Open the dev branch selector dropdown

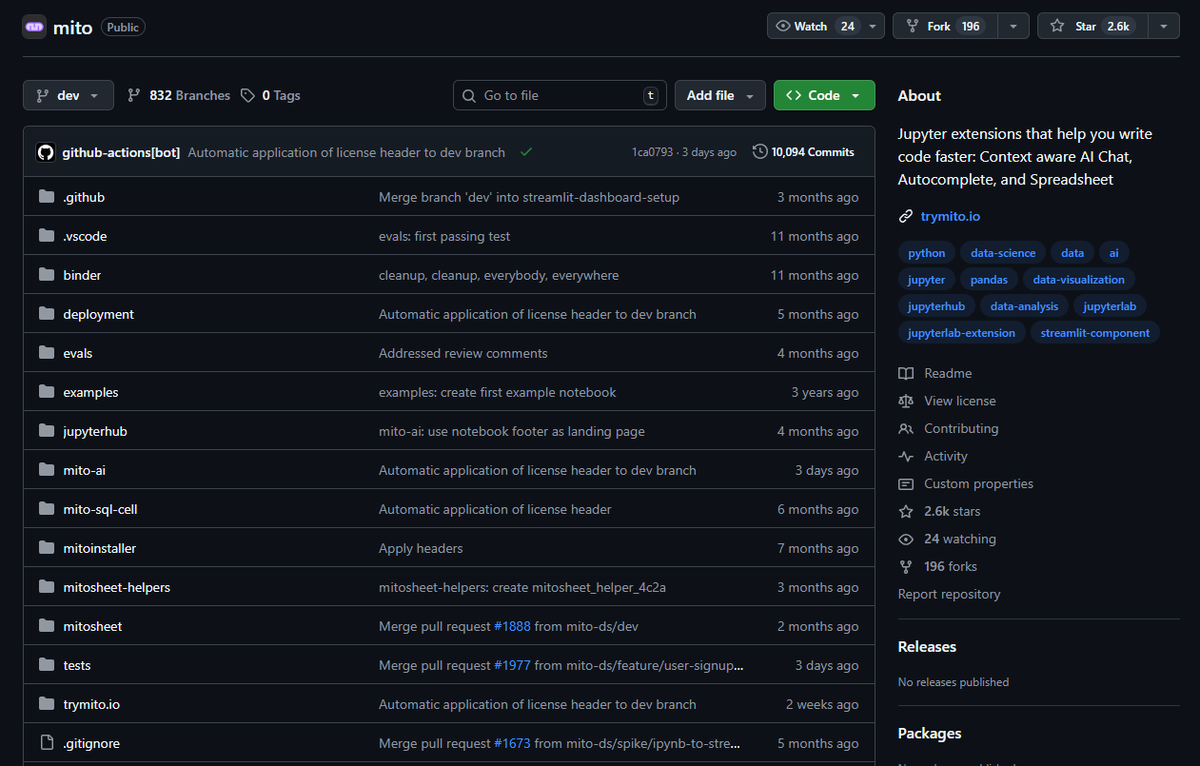pos(68,95)
